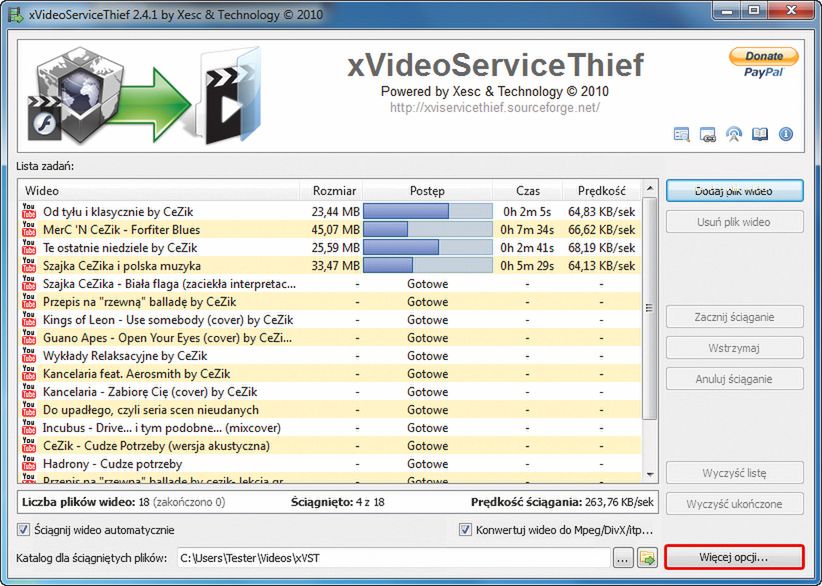The height and width of the screenshot is (586, 822).
Task: Sort list by Prędkość column header
Action: pos(602,190)
